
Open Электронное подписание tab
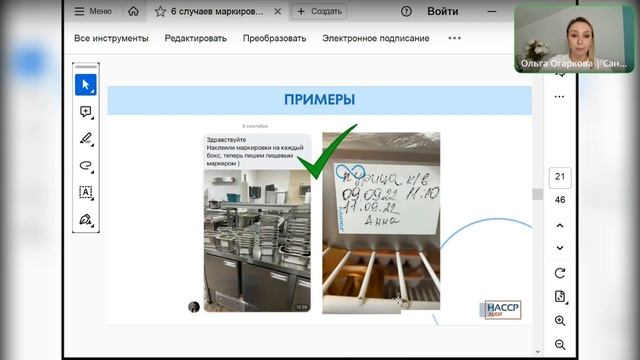coord(376,38)
